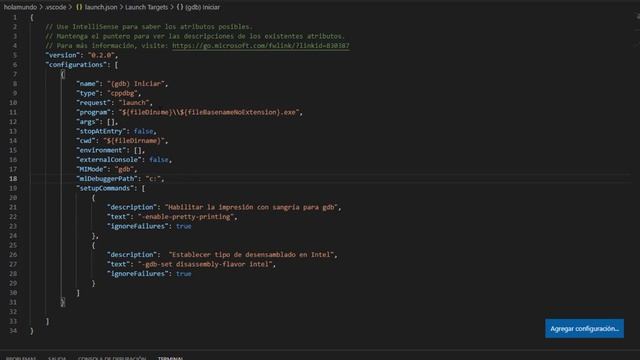Open the go.microsoft.com fwlink URL in comment
640x360 pixels.
(x=261, y=46)
